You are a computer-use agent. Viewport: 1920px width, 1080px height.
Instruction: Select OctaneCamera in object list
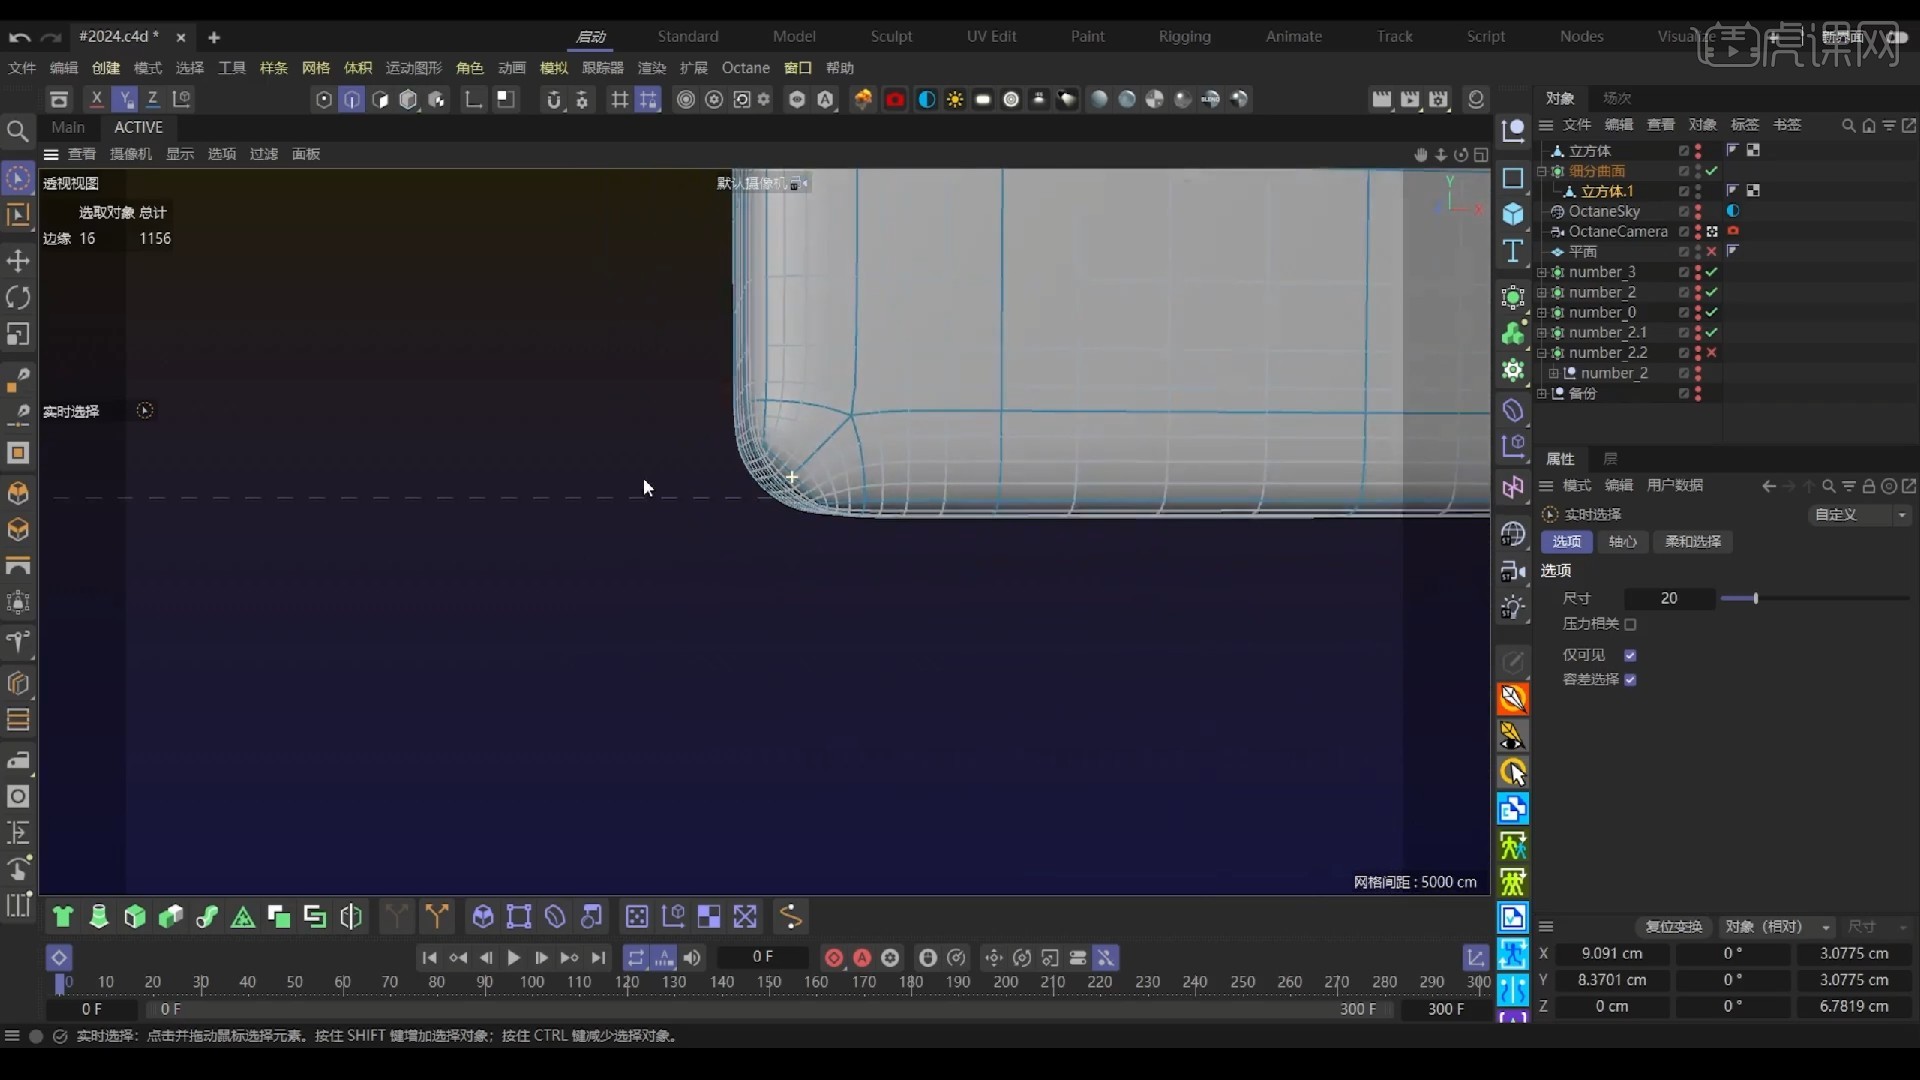point(1617,232)
